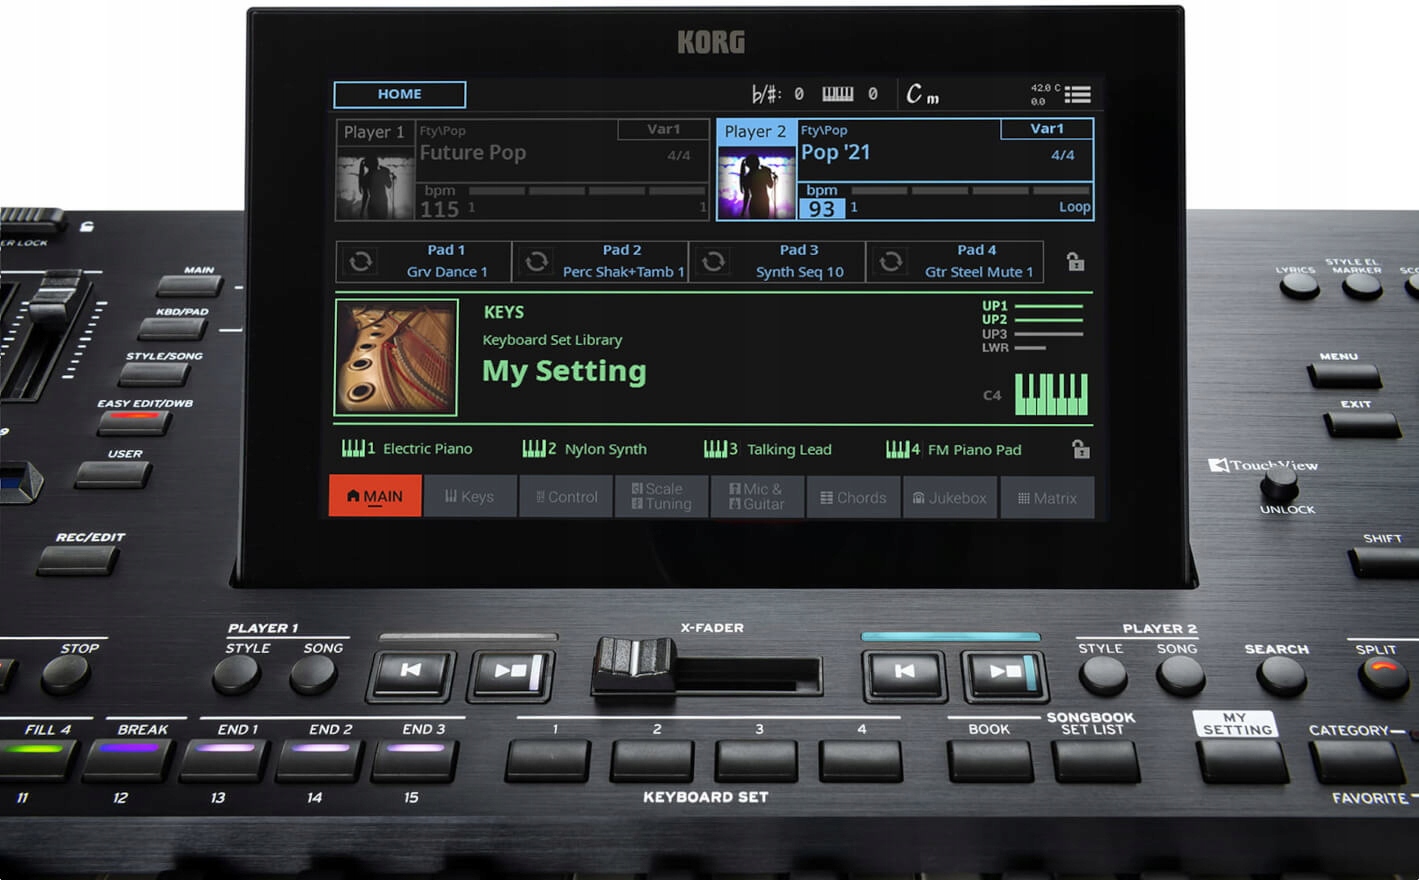The image size is (1419, 880).
Task: Open the Jukebox tab
Action: pos(950,497)
